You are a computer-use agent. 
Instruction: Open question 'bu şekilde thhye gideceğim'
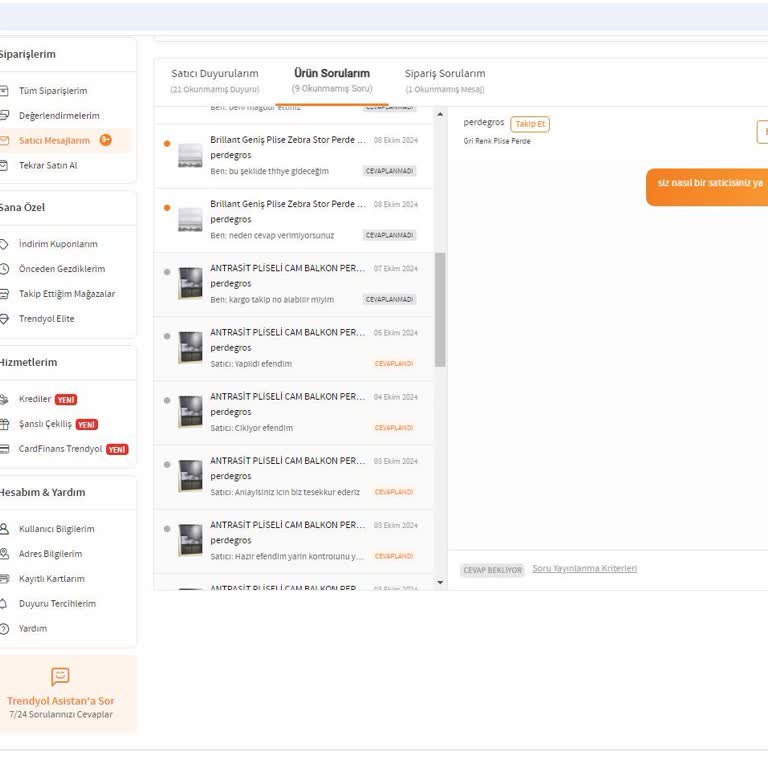(x=294, y=156)
